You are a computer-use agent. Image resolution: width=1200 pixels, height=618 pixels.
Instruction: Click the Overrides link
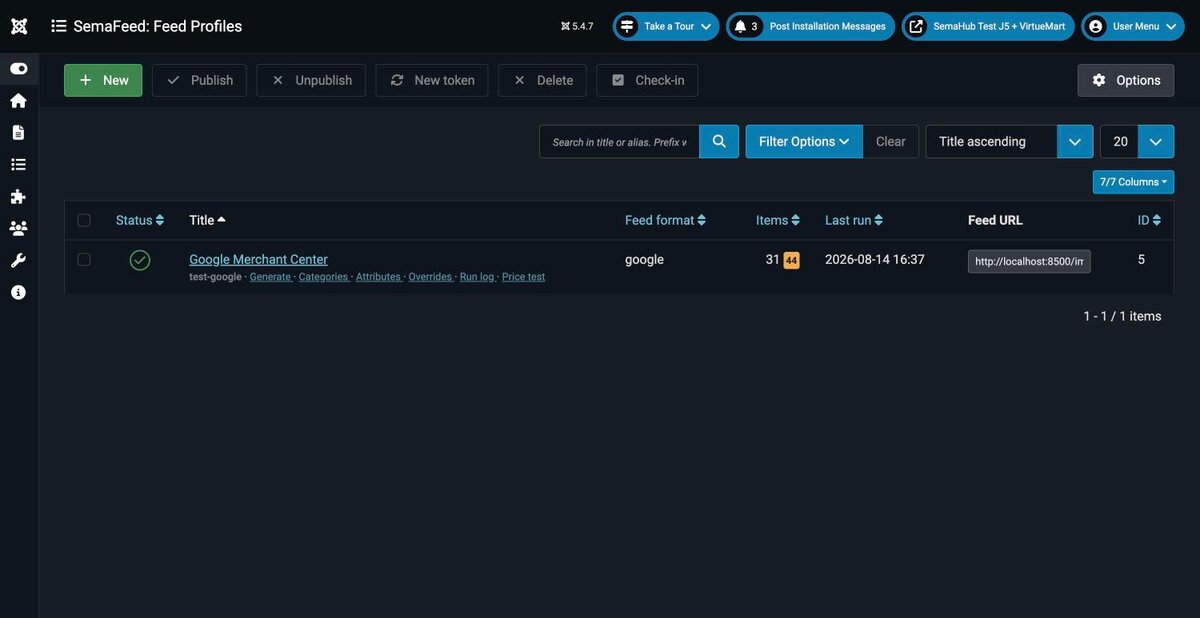430,277
